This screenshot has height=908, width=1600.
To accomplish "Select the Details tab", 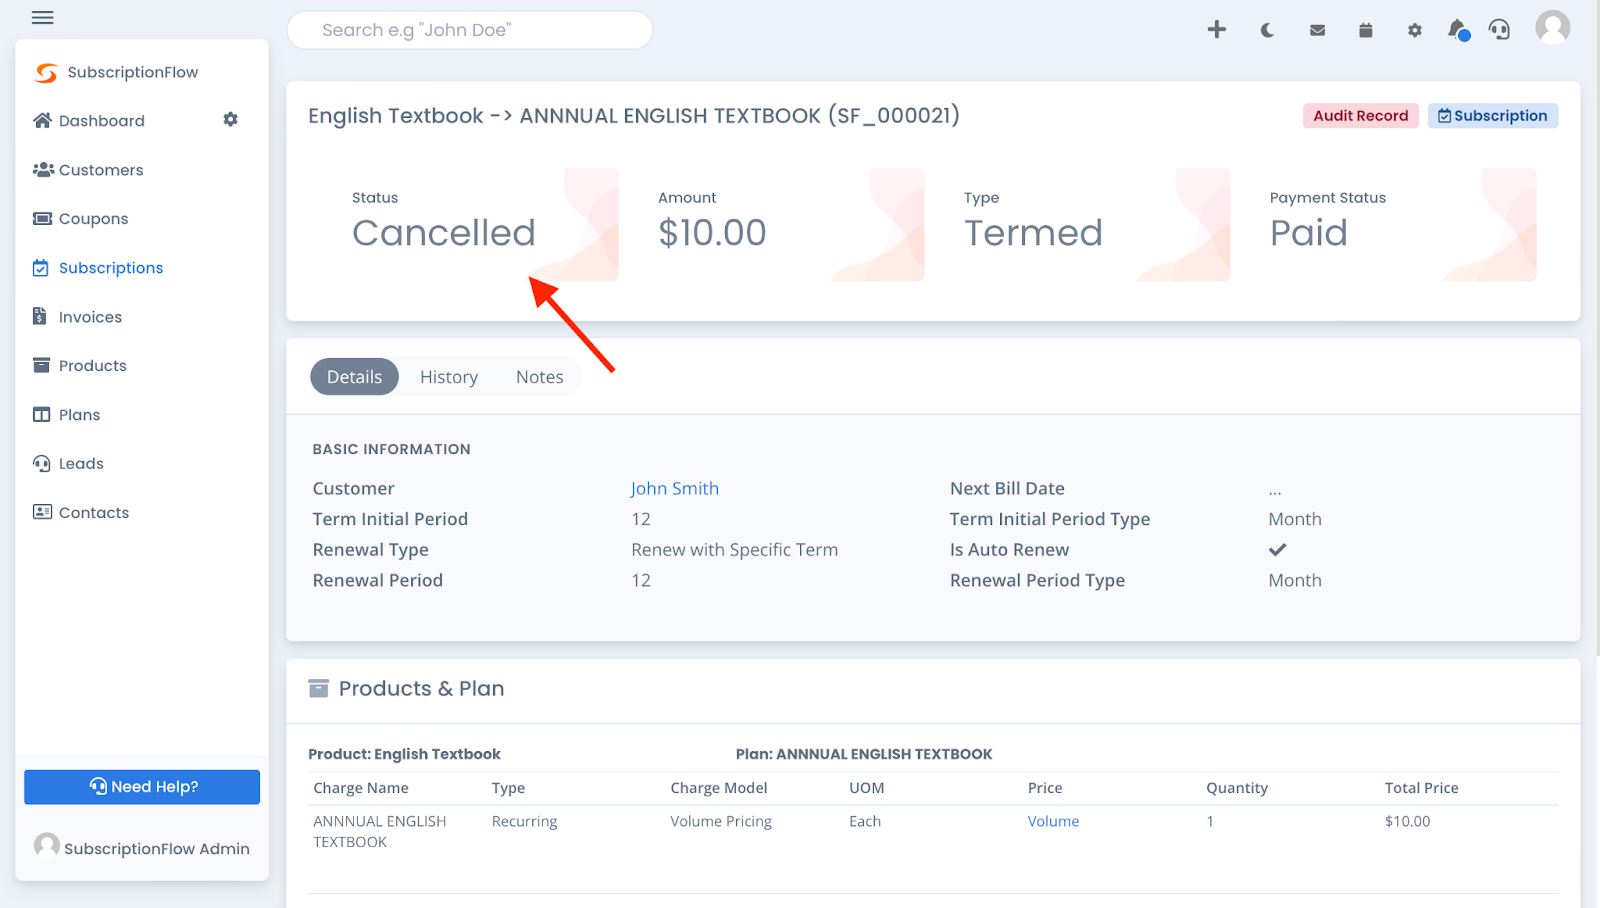I will tap(354, 377).
